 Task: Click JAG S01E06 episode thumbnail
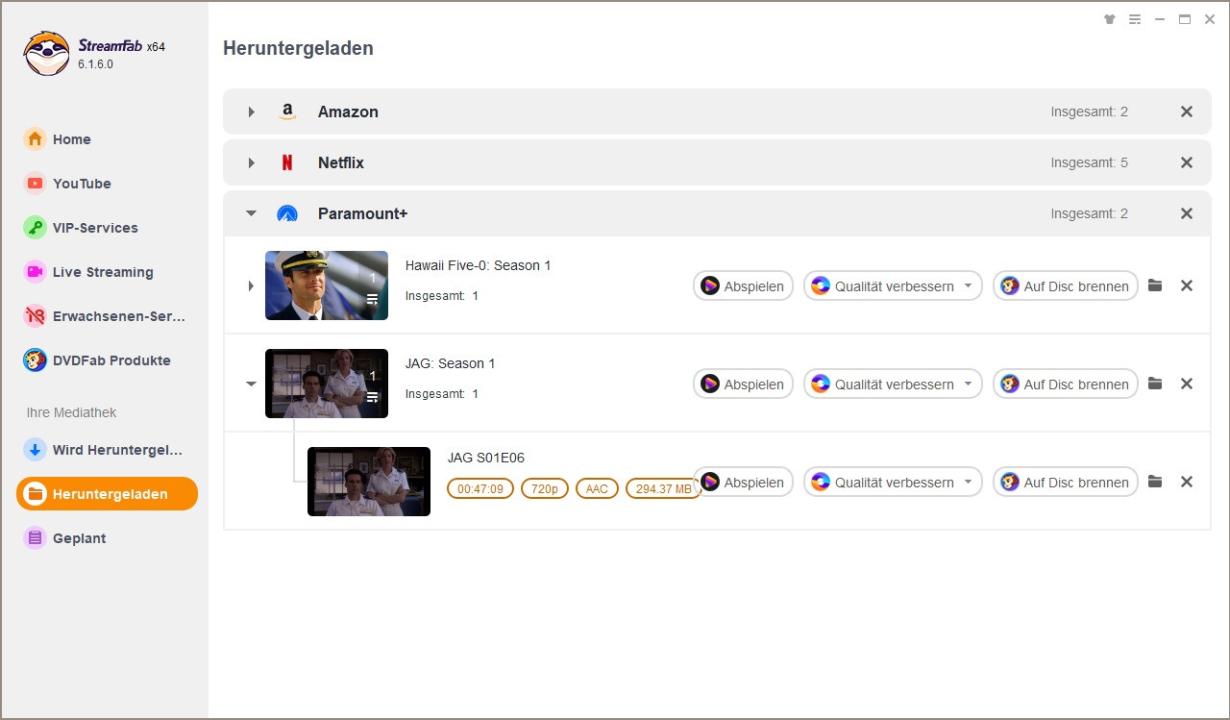(369, 481)
